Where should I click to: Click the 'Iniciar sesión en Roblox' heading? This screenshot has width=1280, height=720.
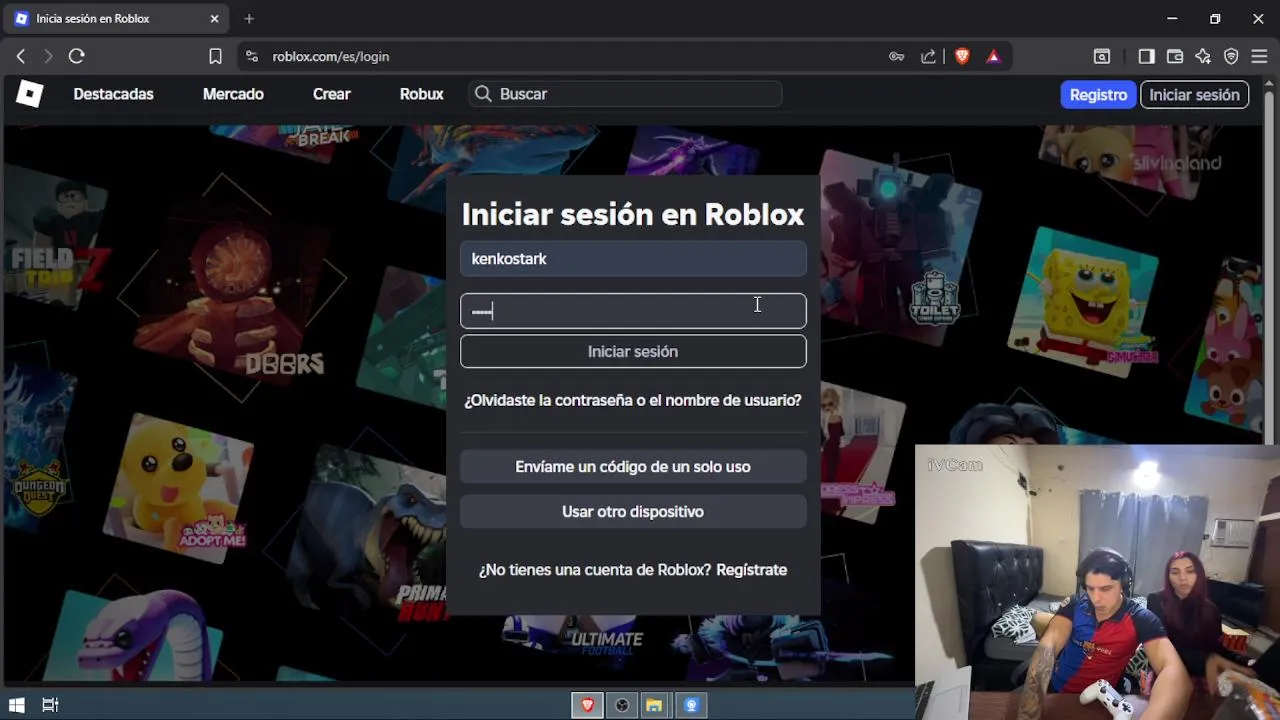point(633,214)
